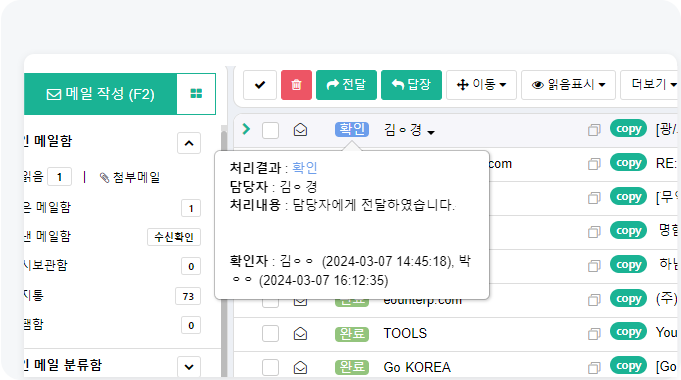Click the popup-window icon in the [무 row
Screen dimensions: 681x380
point(594,198)
